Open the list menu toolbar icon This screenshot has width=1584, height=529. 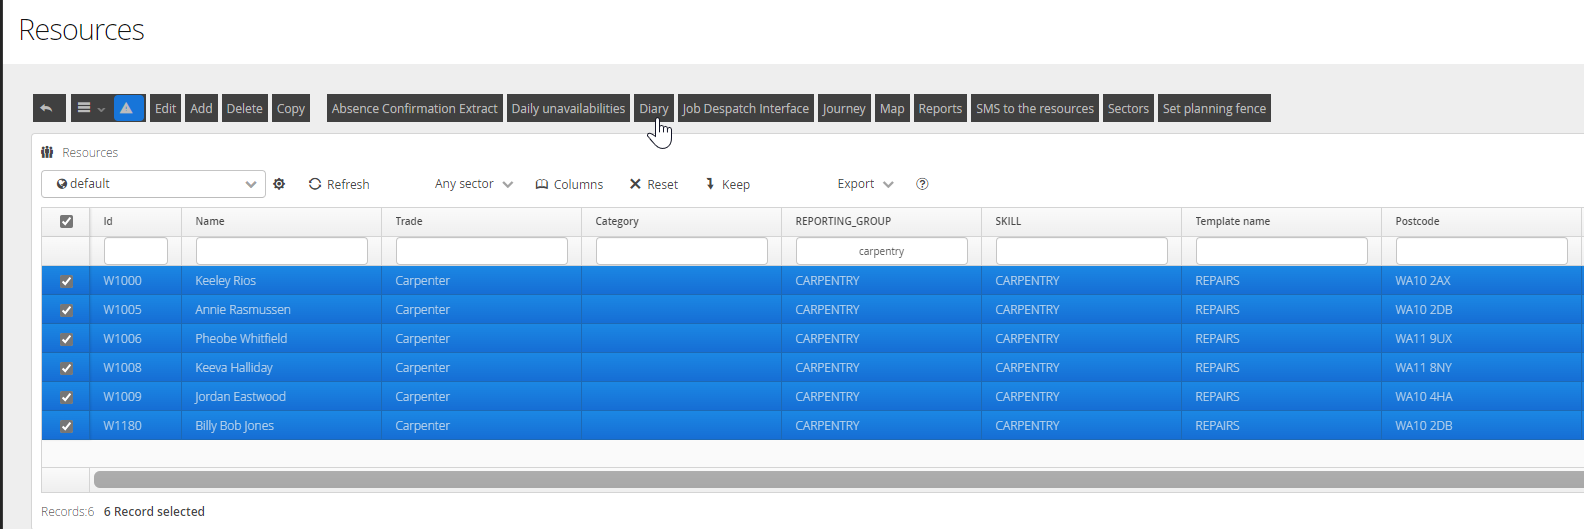click(90, 108)
